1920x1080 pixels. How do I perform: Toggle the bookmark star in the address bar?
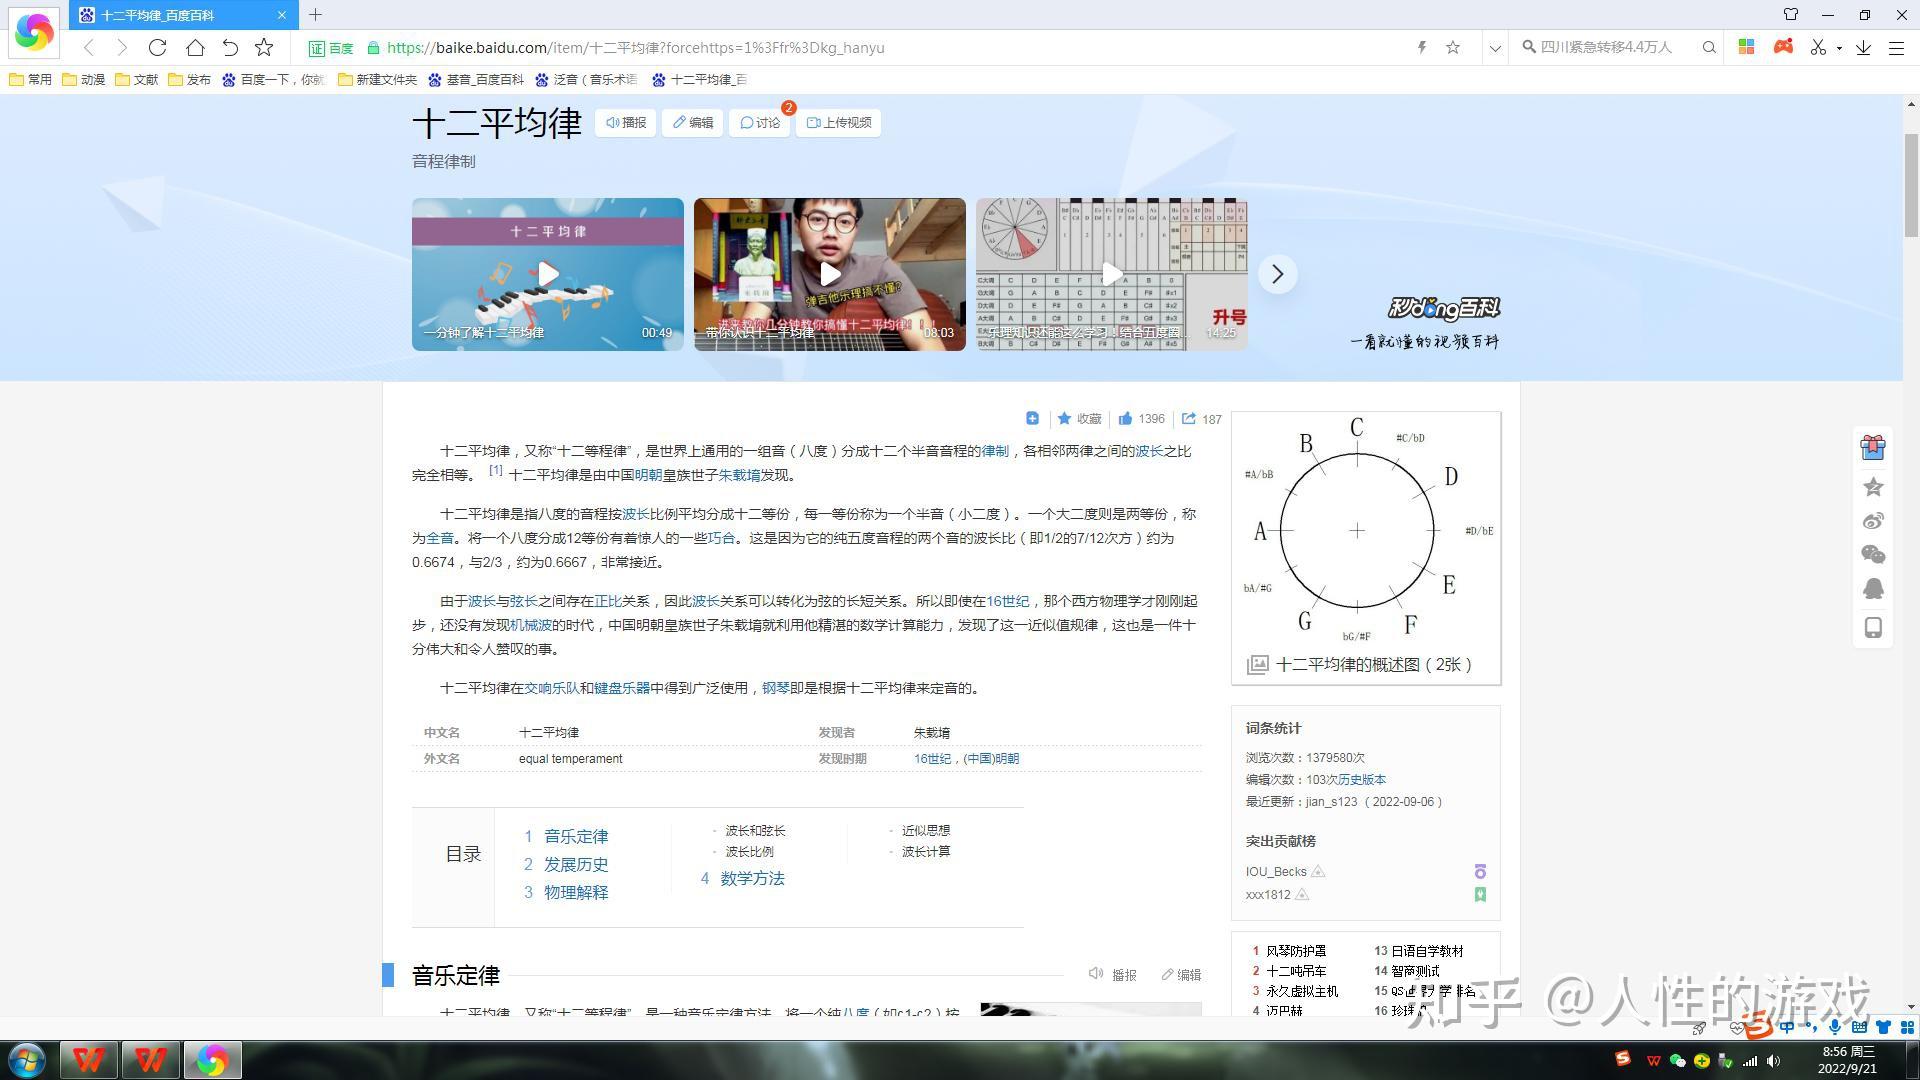pos(1453,47)
